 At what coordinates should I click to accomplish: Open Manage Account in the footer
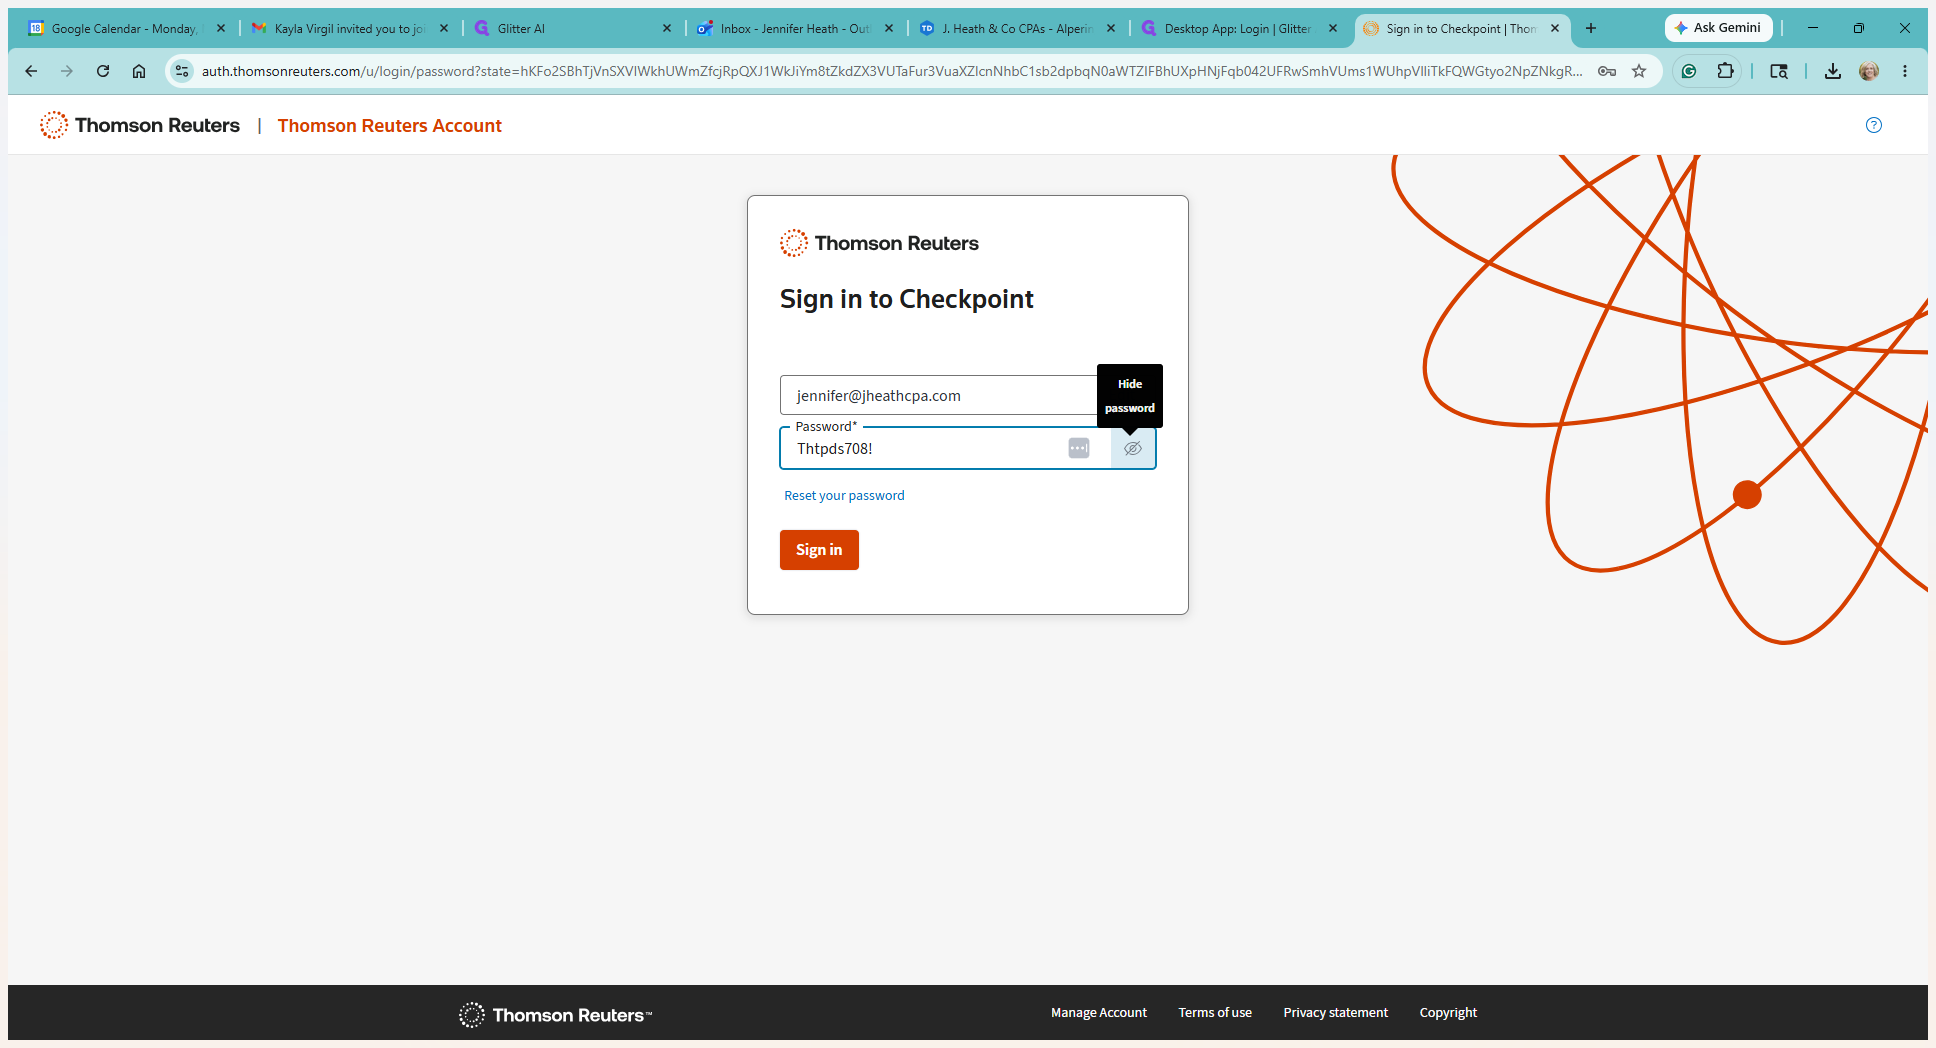(x=1099, y=1013)
